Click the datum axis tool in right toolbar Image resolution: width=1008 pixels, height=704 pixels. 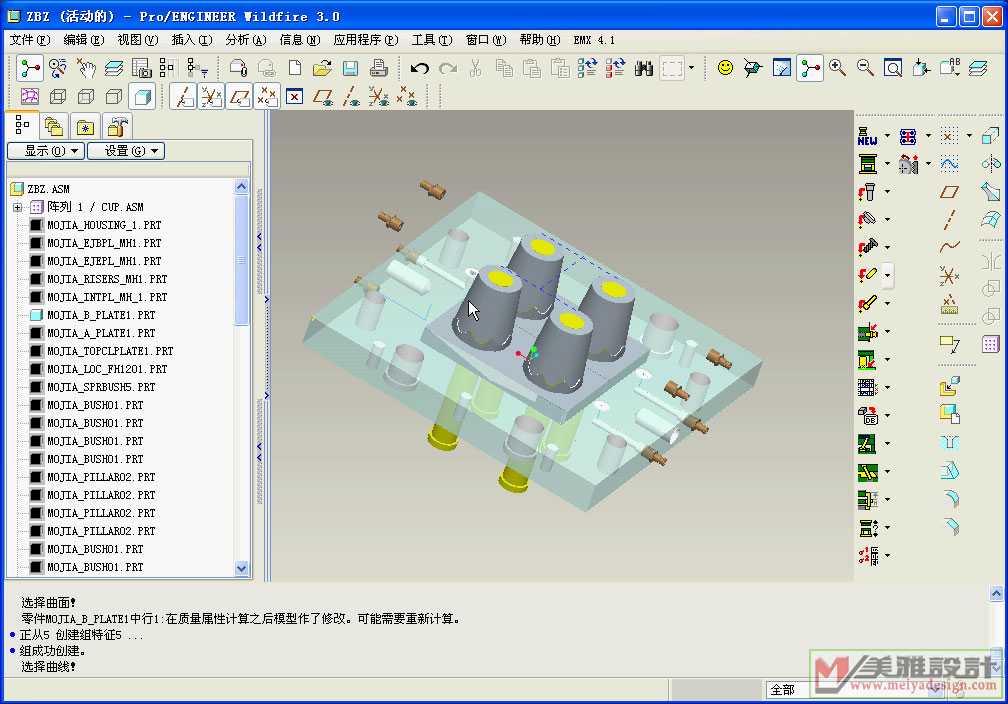coord(950,219)
